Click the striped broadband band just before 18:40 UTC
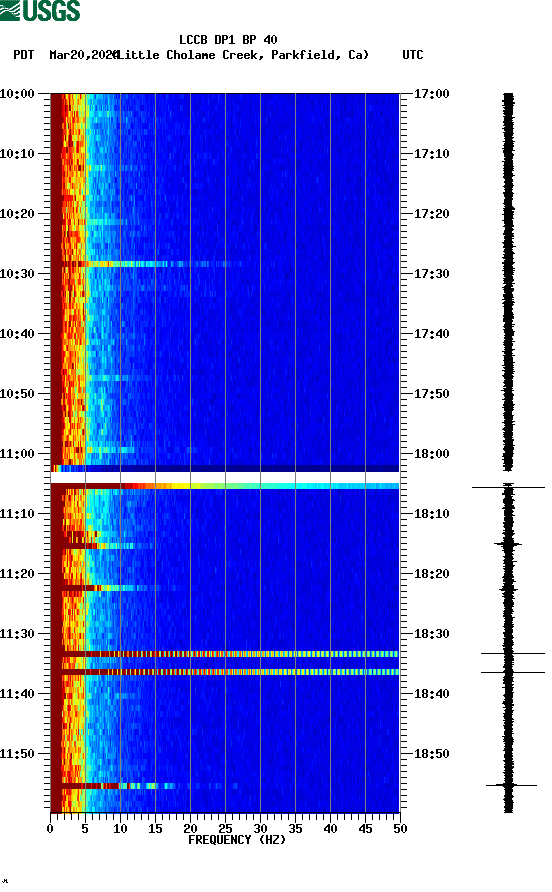This screenshot has width=552, height=892. [225, 672]
